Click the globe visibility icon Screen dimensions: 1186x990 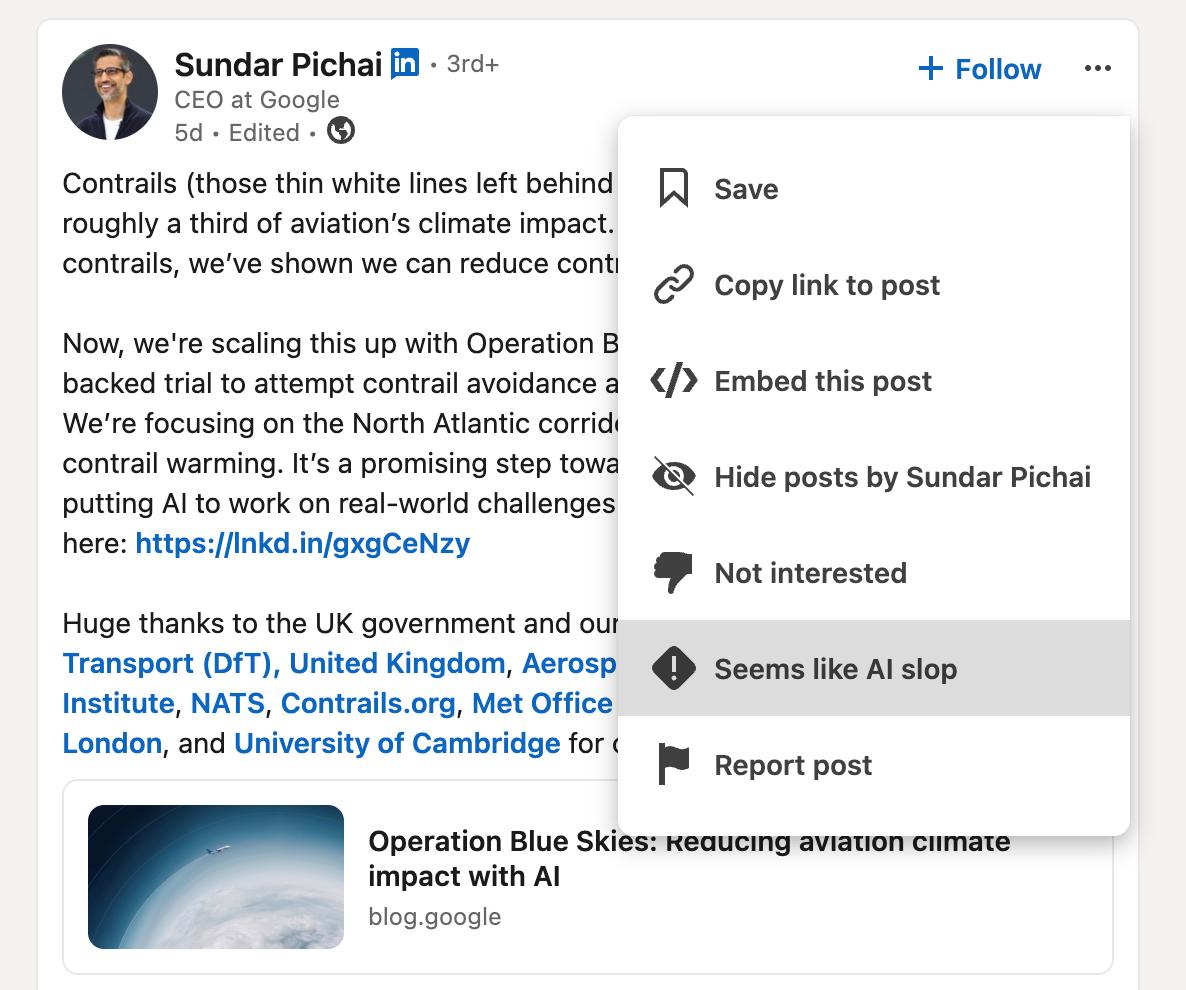341,131
